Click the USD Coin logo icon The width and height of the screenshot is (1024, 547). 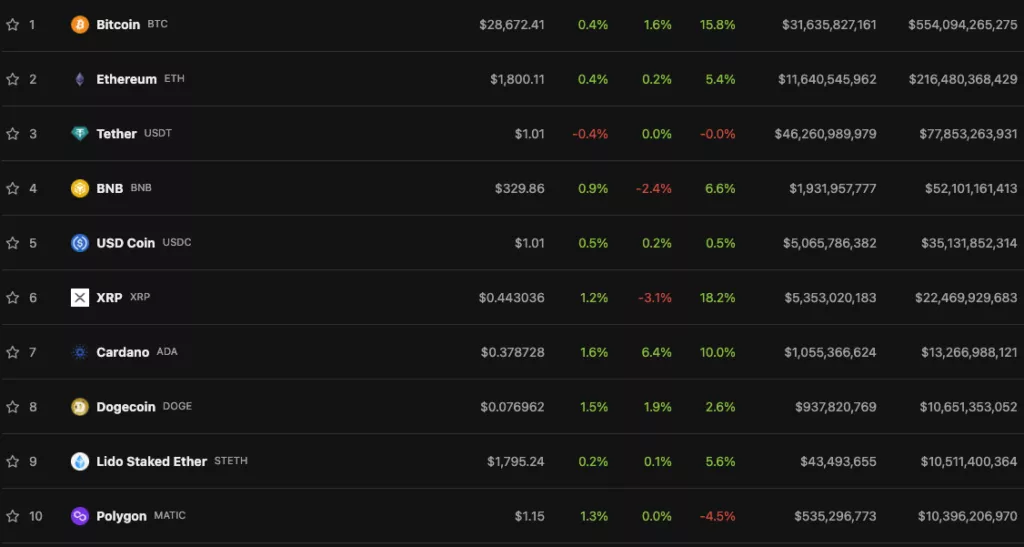80,243
